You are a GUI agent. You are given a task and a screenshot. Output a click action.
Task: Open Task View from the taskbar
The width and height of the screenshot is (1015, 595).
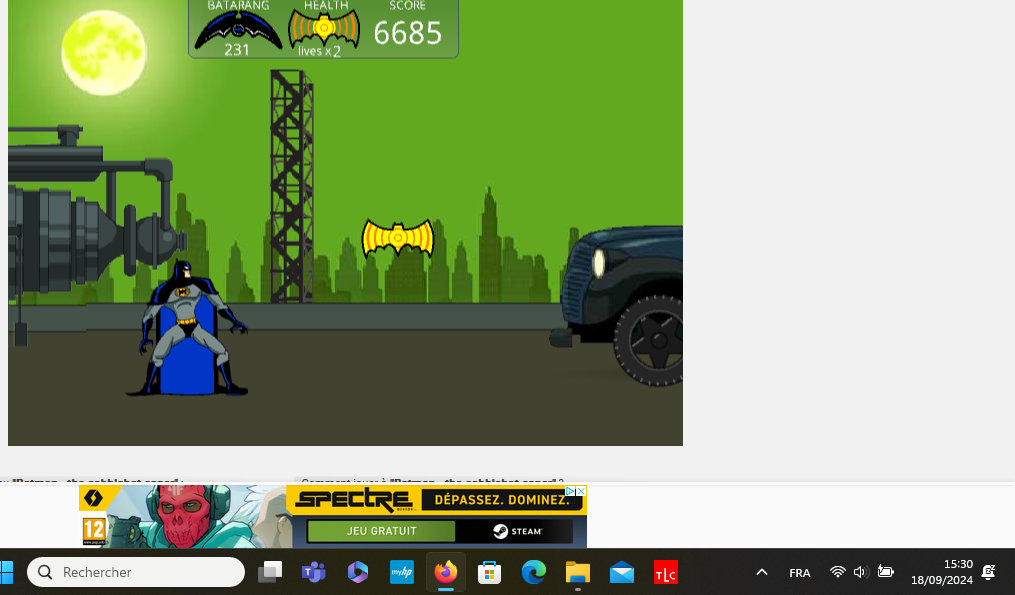[x=270, y=572]
